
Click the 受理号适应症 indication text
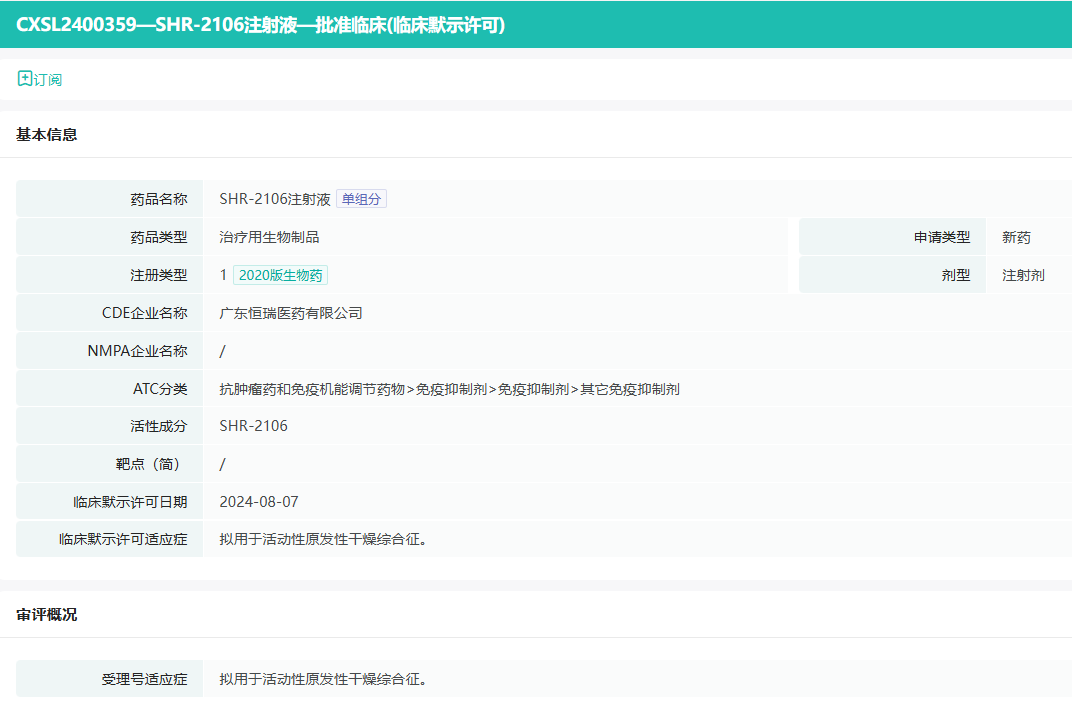pos(324,679)
